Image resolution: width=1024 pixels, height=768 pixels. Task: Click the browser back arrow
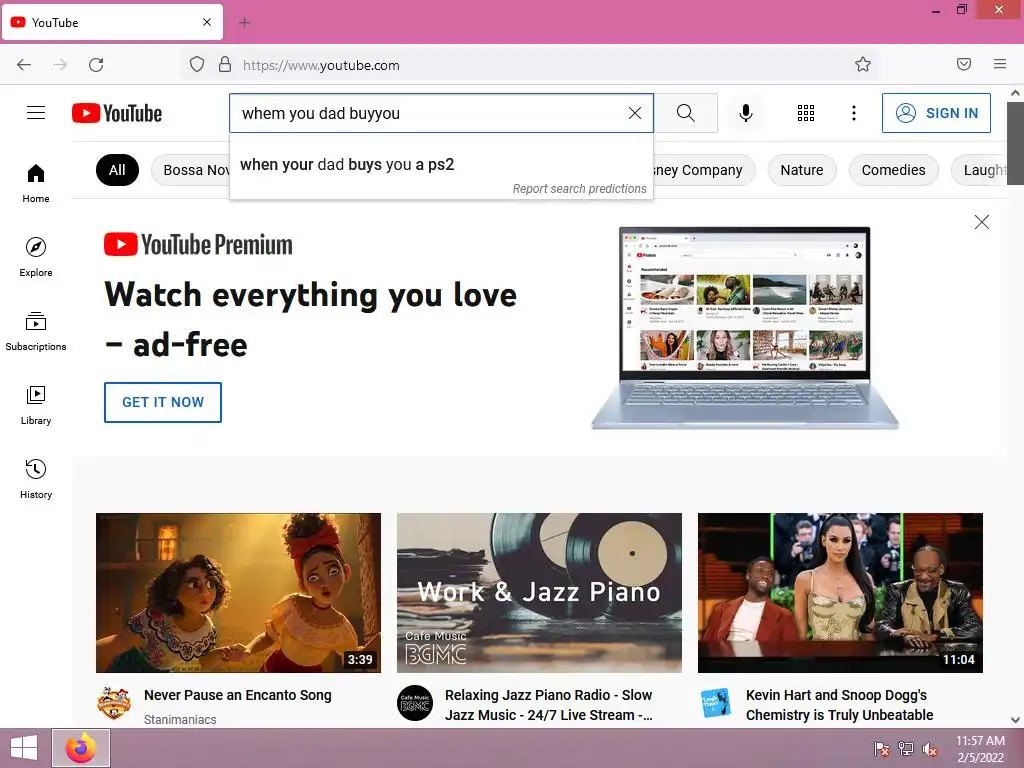coord(24,65)
